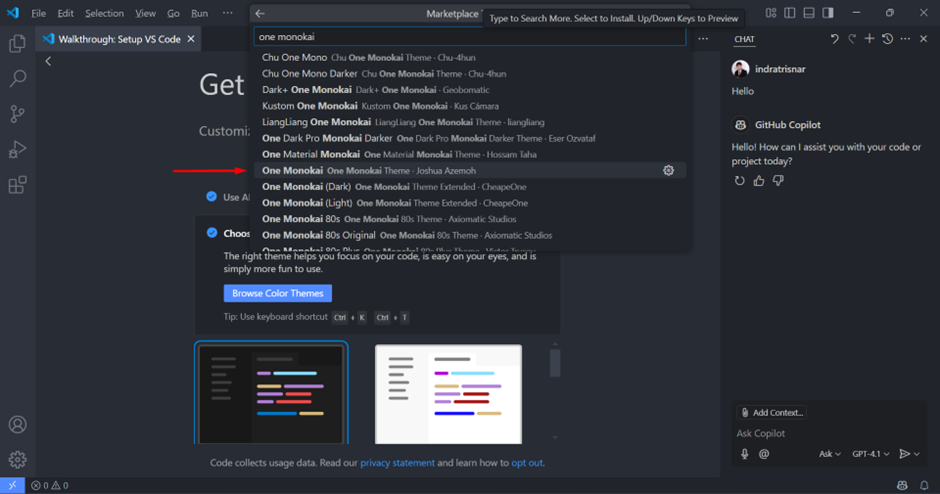The height and width of the screenshot is (494, 940).
Task: Click the @ mention icon in chat
Action: click(x=764, y=454)
